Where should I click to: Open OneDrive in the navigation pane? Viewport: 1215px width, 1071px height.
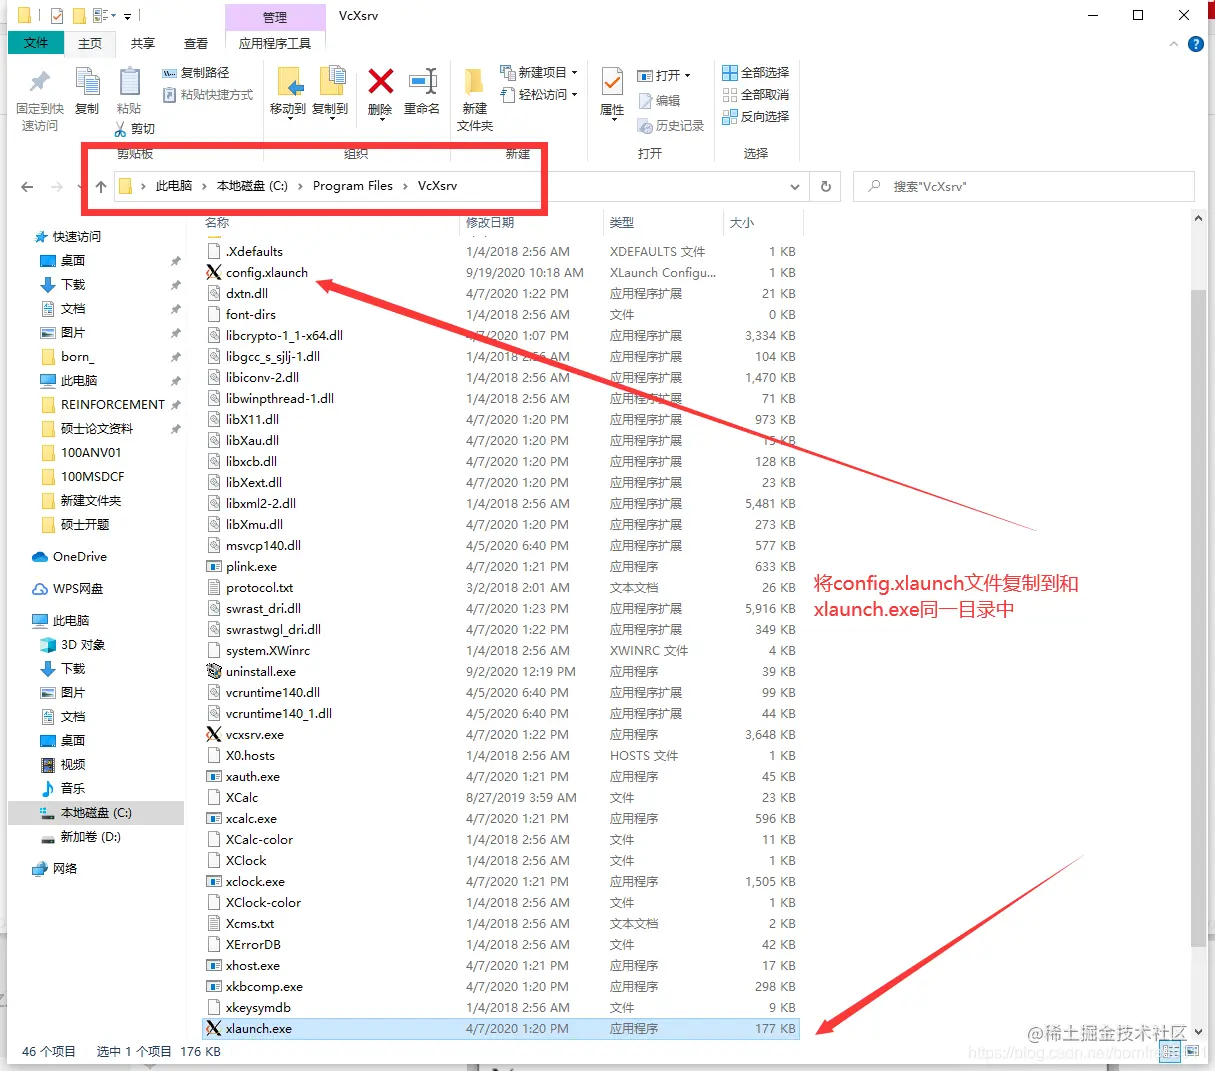79,557
